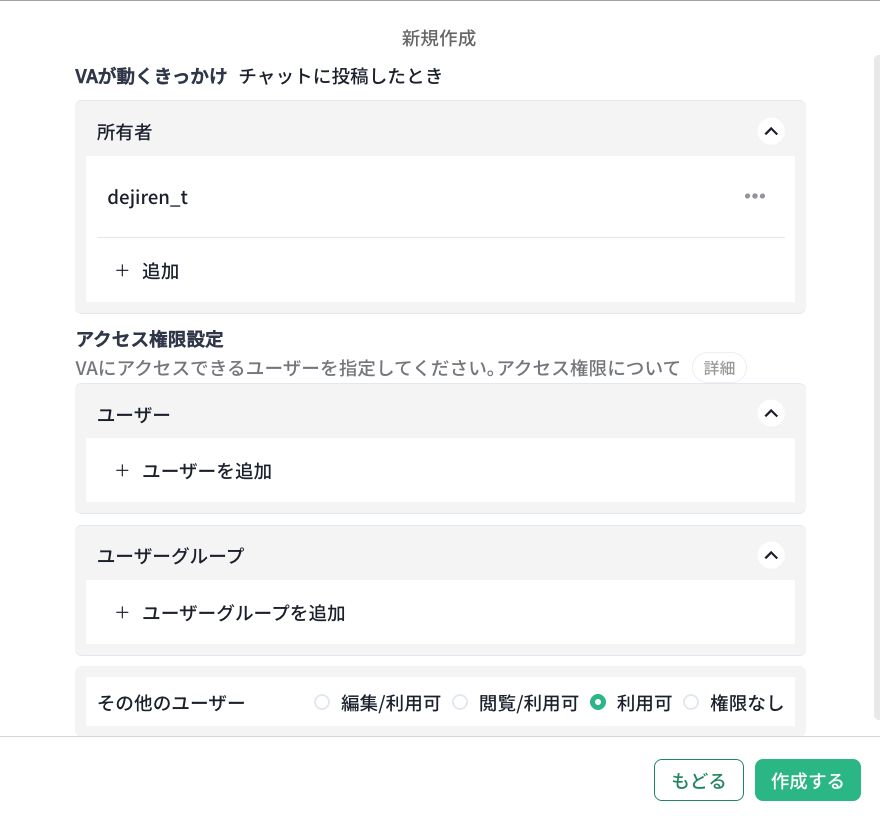Choose the 利用可 radio option

(x=598, y=702)
